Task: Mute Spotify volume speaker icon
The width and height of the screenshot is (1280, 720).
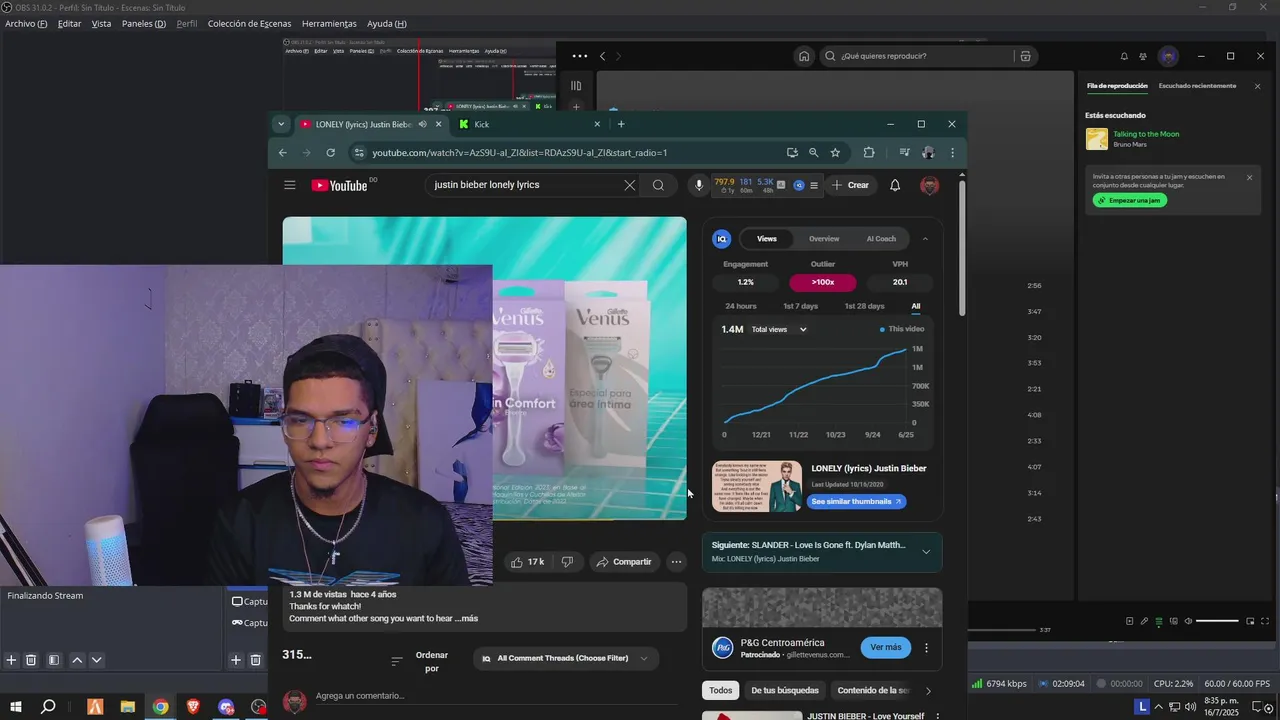Action: (x=1188, y=621)
